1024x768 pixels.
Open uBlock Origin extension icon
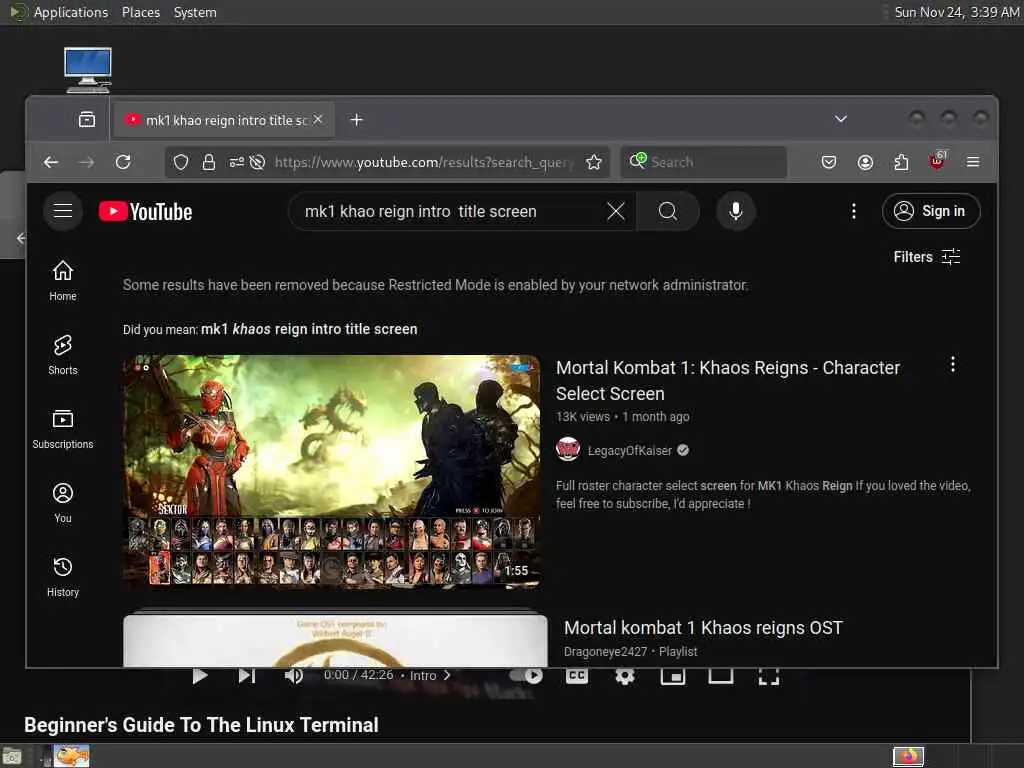coord(937,161)
